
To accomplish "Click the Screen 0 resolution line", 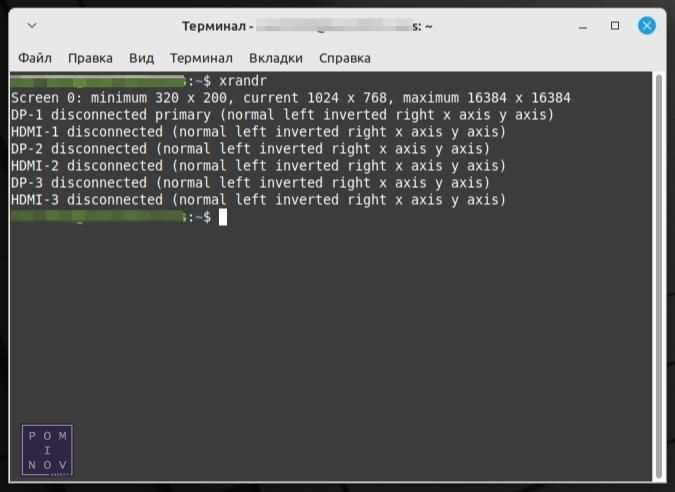I will [x=291, y=98].
